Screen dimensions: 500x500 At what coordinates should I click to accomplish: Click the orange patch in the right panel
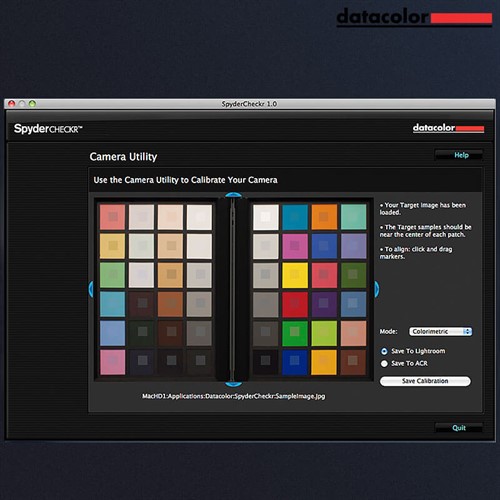(324, 217)
